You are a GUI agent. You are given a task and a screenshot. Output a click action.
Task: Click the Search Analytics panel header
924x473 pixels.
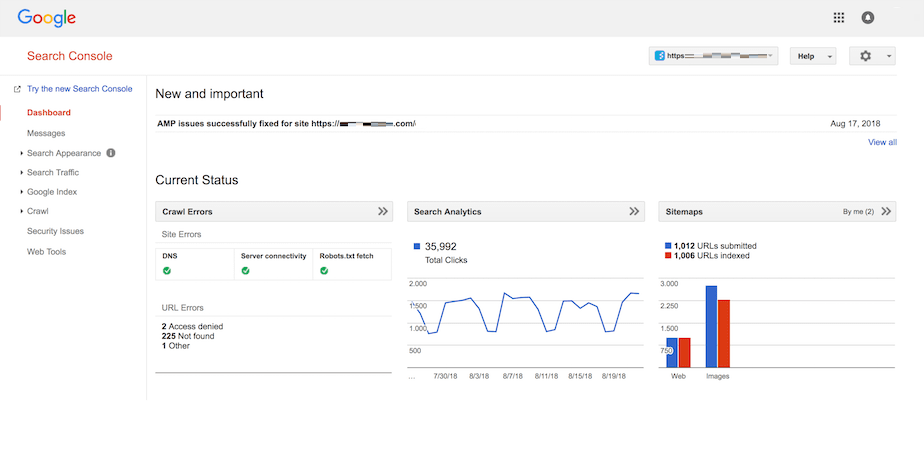point(526,211)
